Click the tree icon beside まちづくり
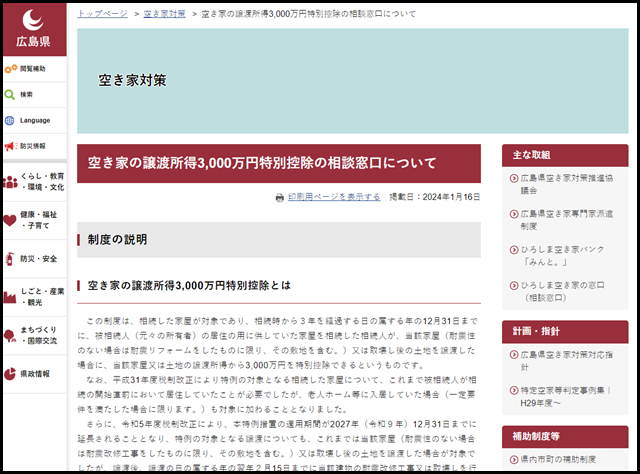This screenshot has height=474, width=640. pos(10,335)
